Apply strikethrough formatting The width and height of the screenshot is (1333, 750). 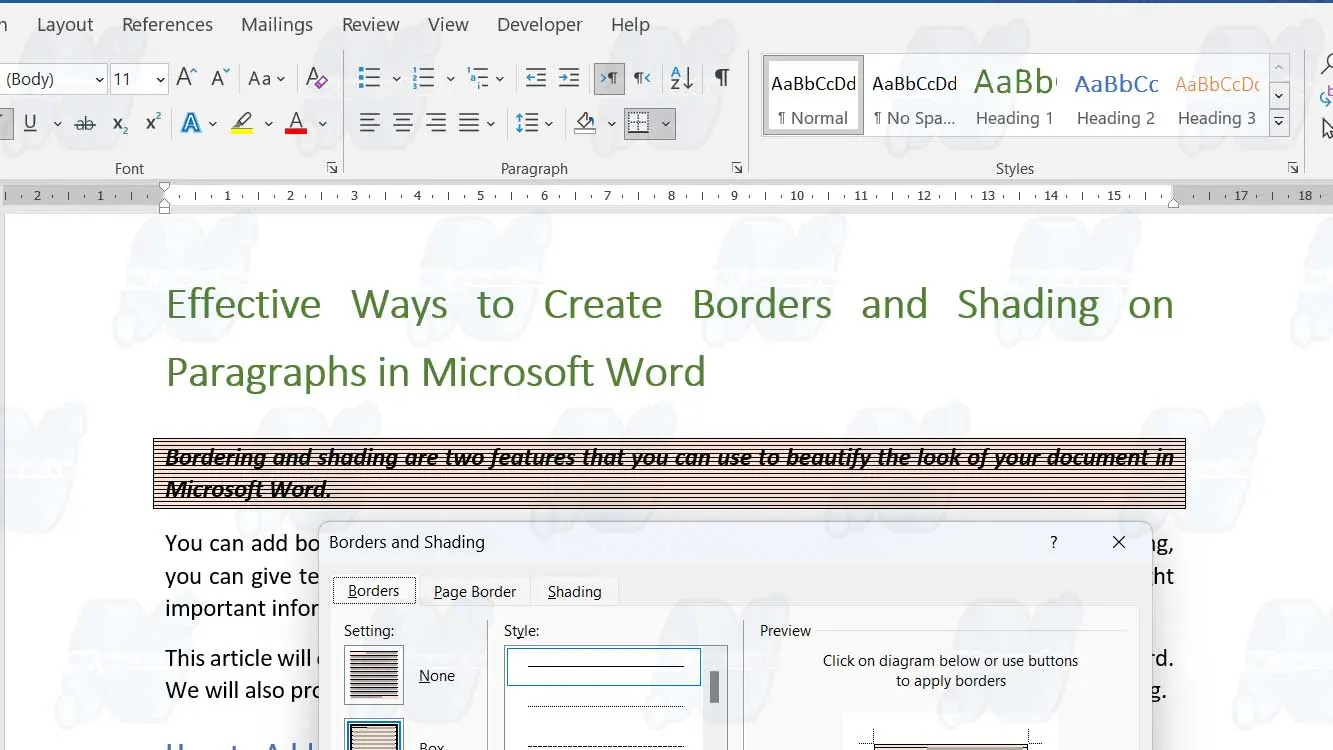pos(85,124)
